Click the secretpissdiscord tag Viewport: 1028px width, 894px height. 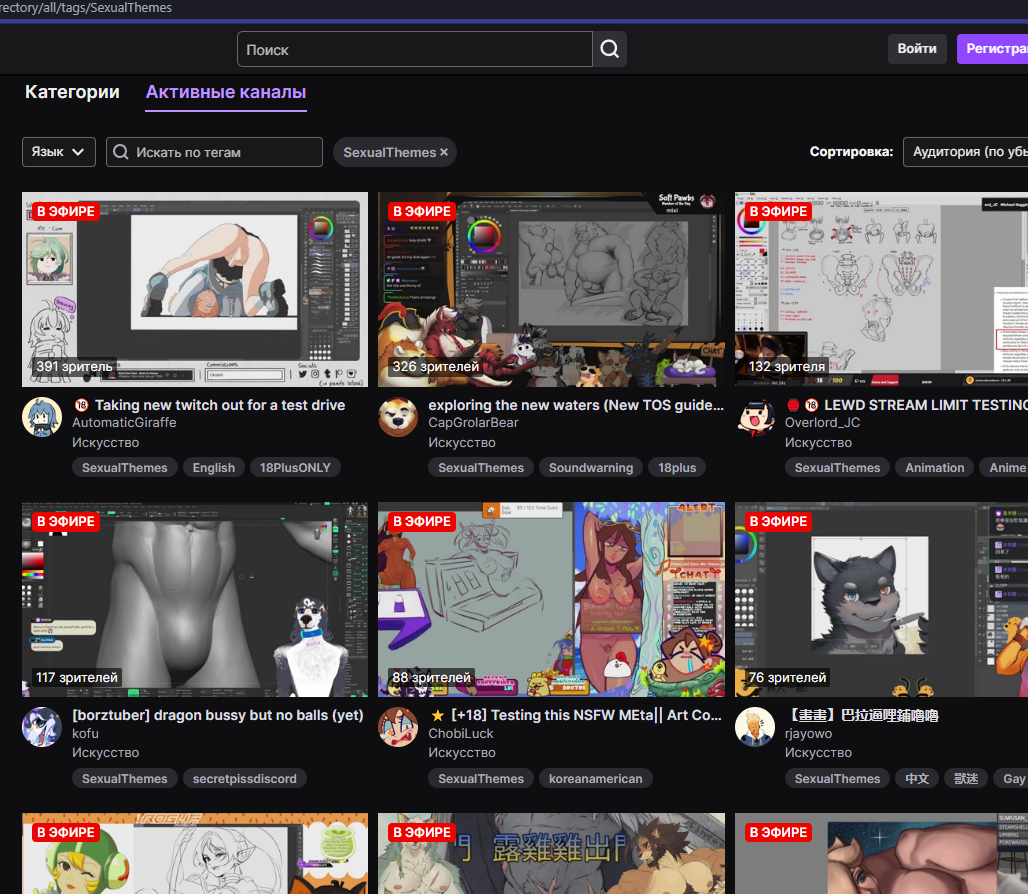(245, 779)
